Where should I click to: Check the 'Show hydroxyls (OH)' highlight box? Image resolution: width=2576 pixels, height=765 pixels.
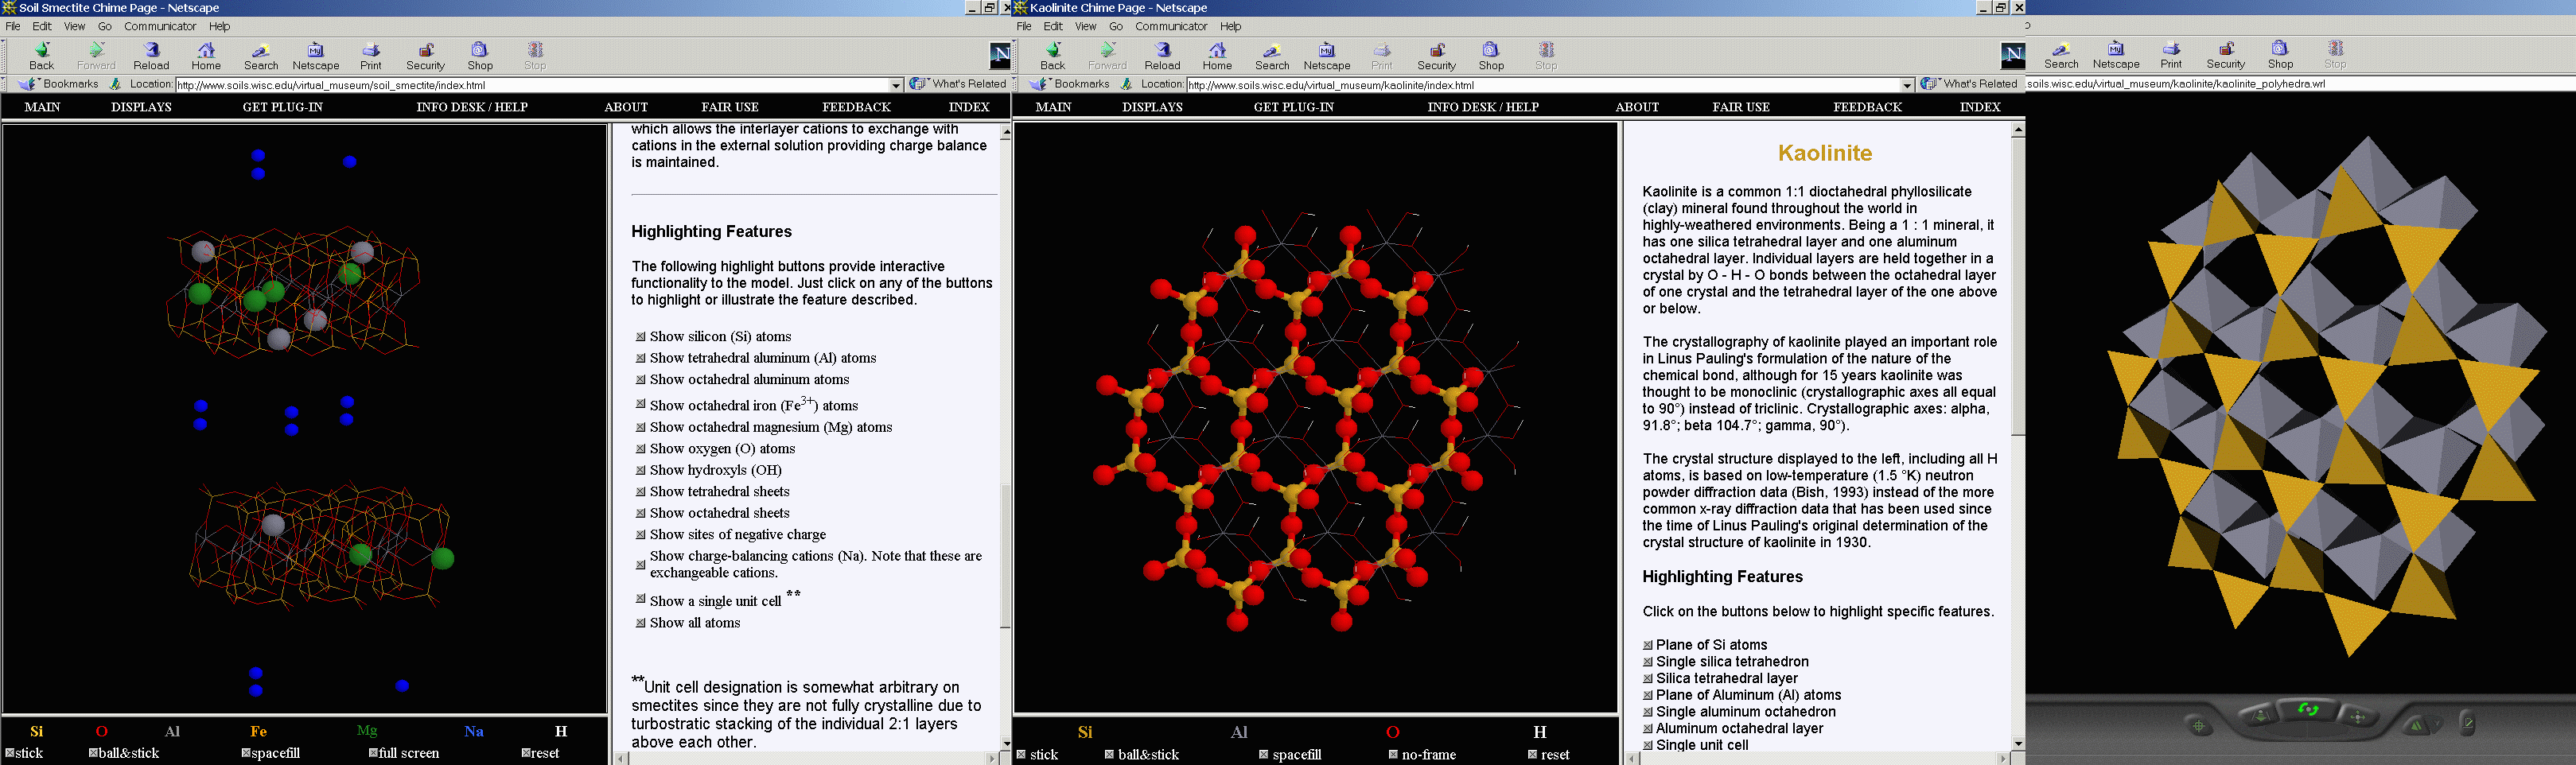tap(641, 470)
